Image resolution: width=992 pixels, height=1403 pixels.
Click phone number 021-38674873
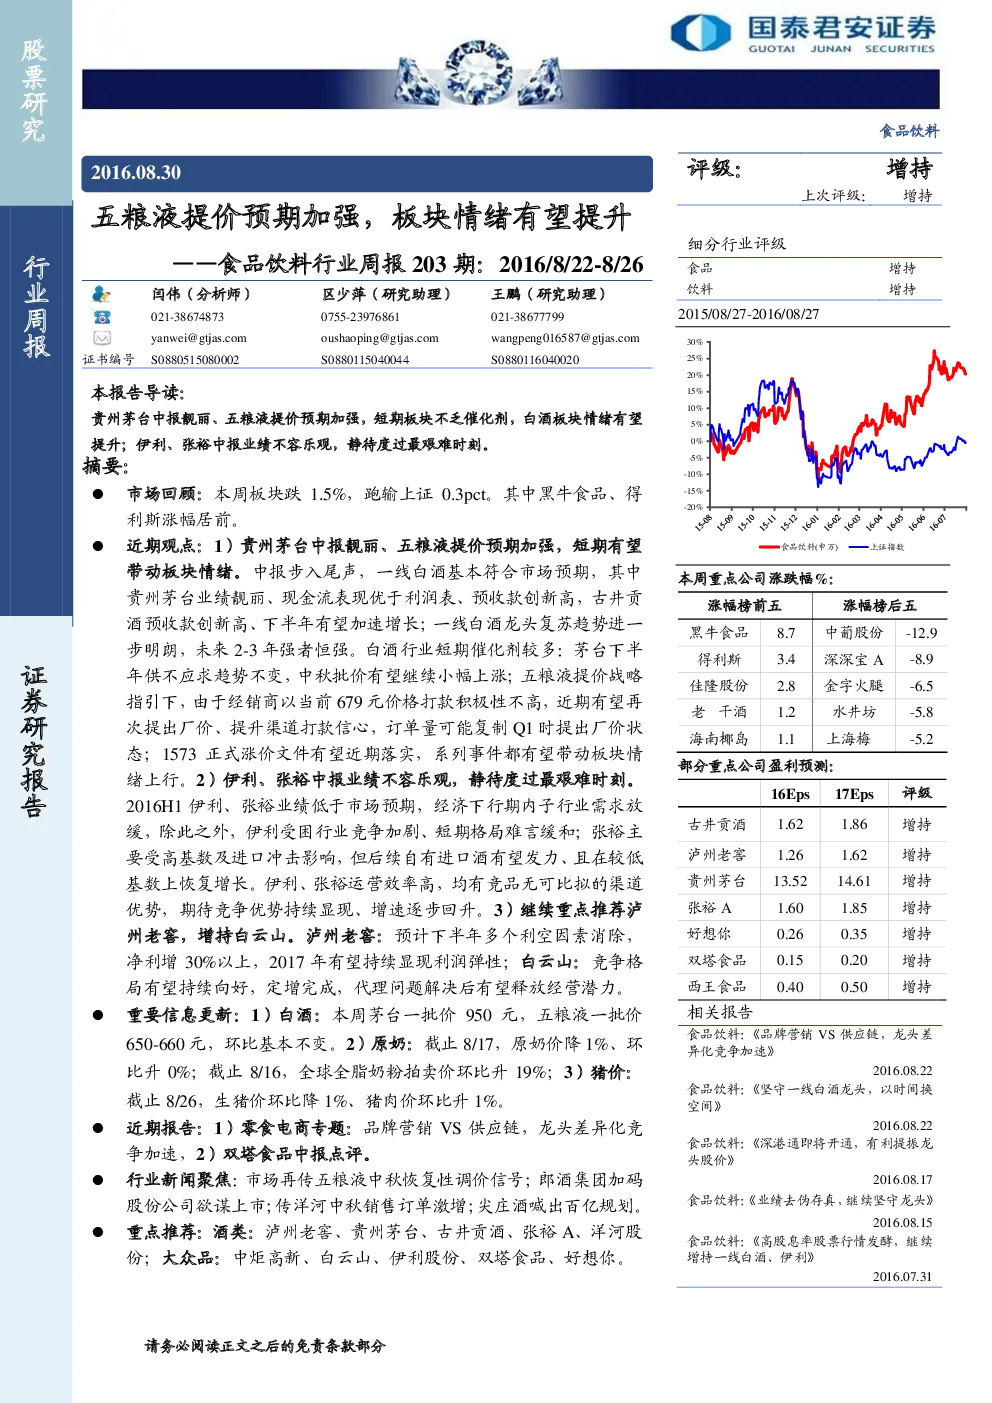point(187,316)
